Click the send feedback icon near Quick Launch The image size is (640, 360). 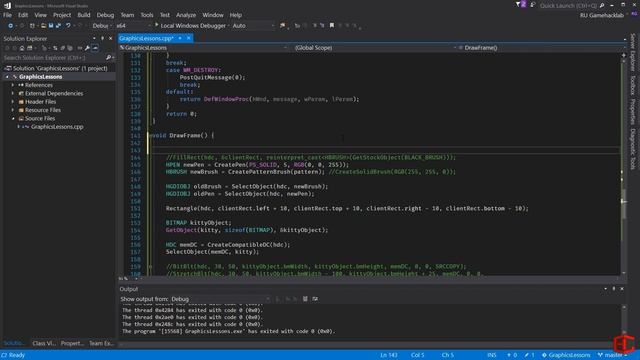[x=533, y=5]
